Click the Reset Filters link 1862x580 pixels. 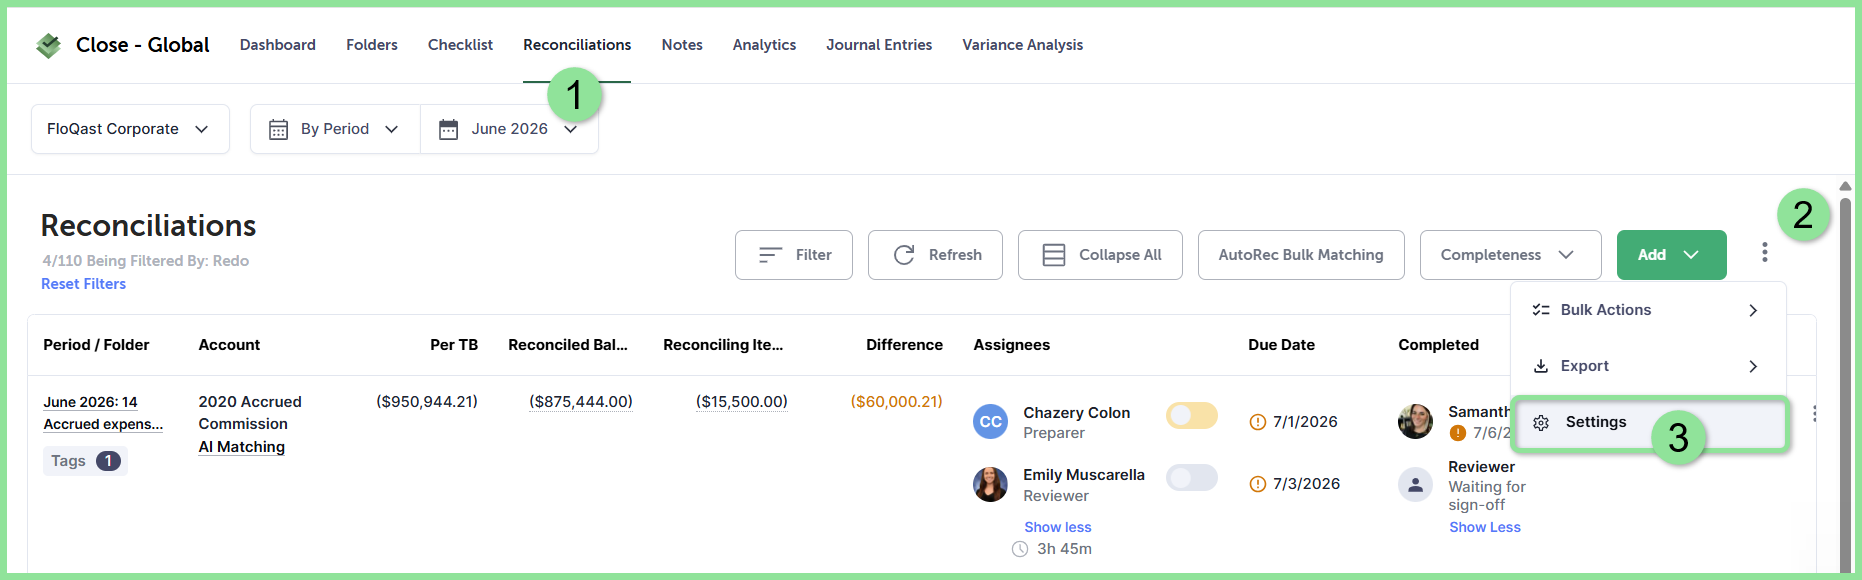pyautogui.click(x=83, y=284)
